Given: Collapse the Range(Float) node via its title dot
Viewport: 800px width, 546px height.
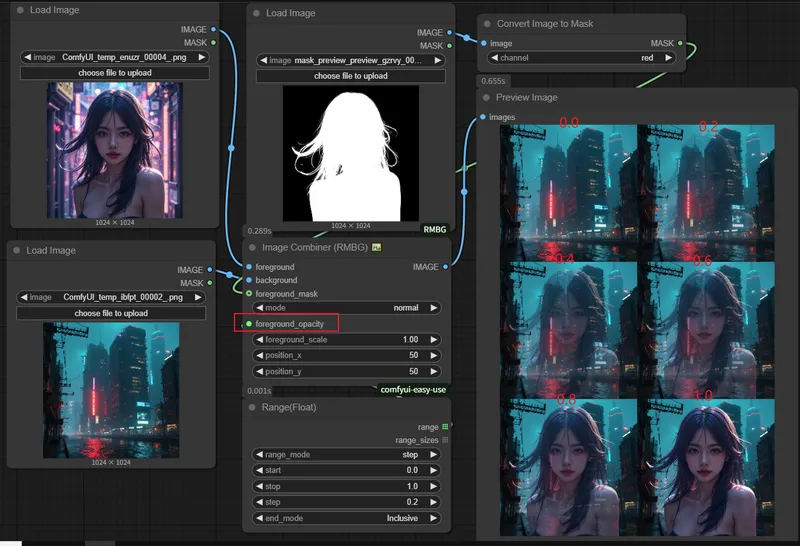Looking at the screenshot, I should click(x=252, y=408).
